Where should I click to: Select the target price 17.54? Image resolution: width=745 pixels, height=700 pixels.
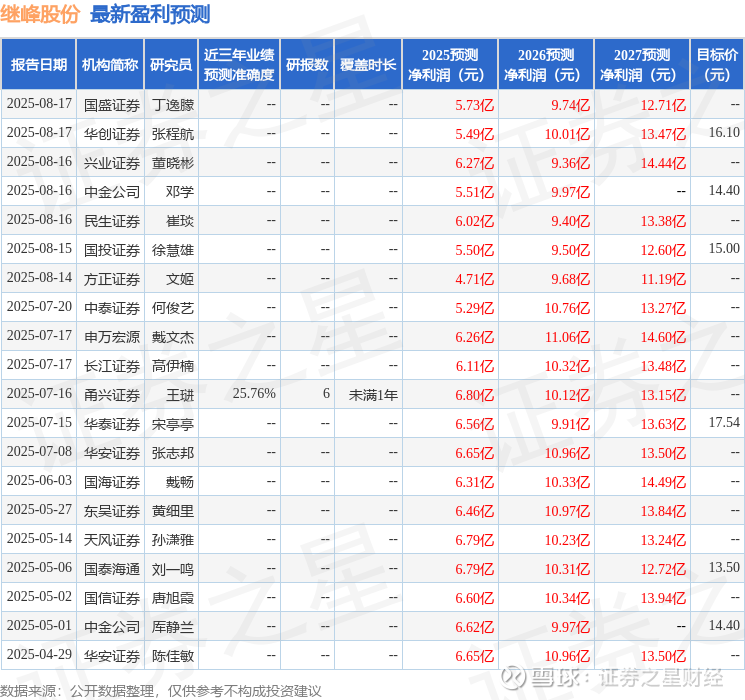pos(724,422)
